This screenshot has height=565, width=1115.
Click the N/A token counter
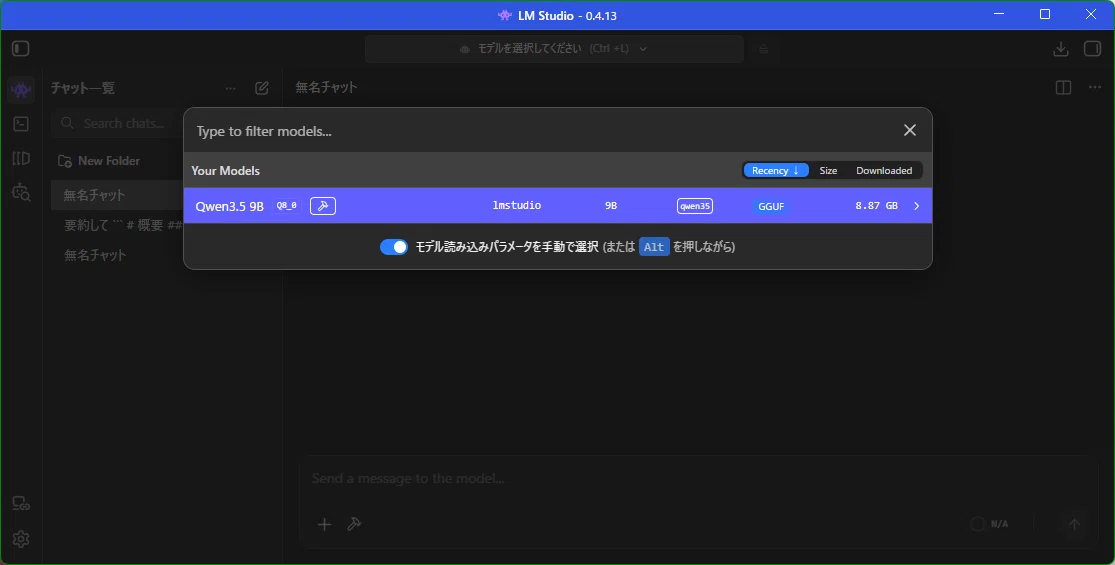(x=990, y=524)
